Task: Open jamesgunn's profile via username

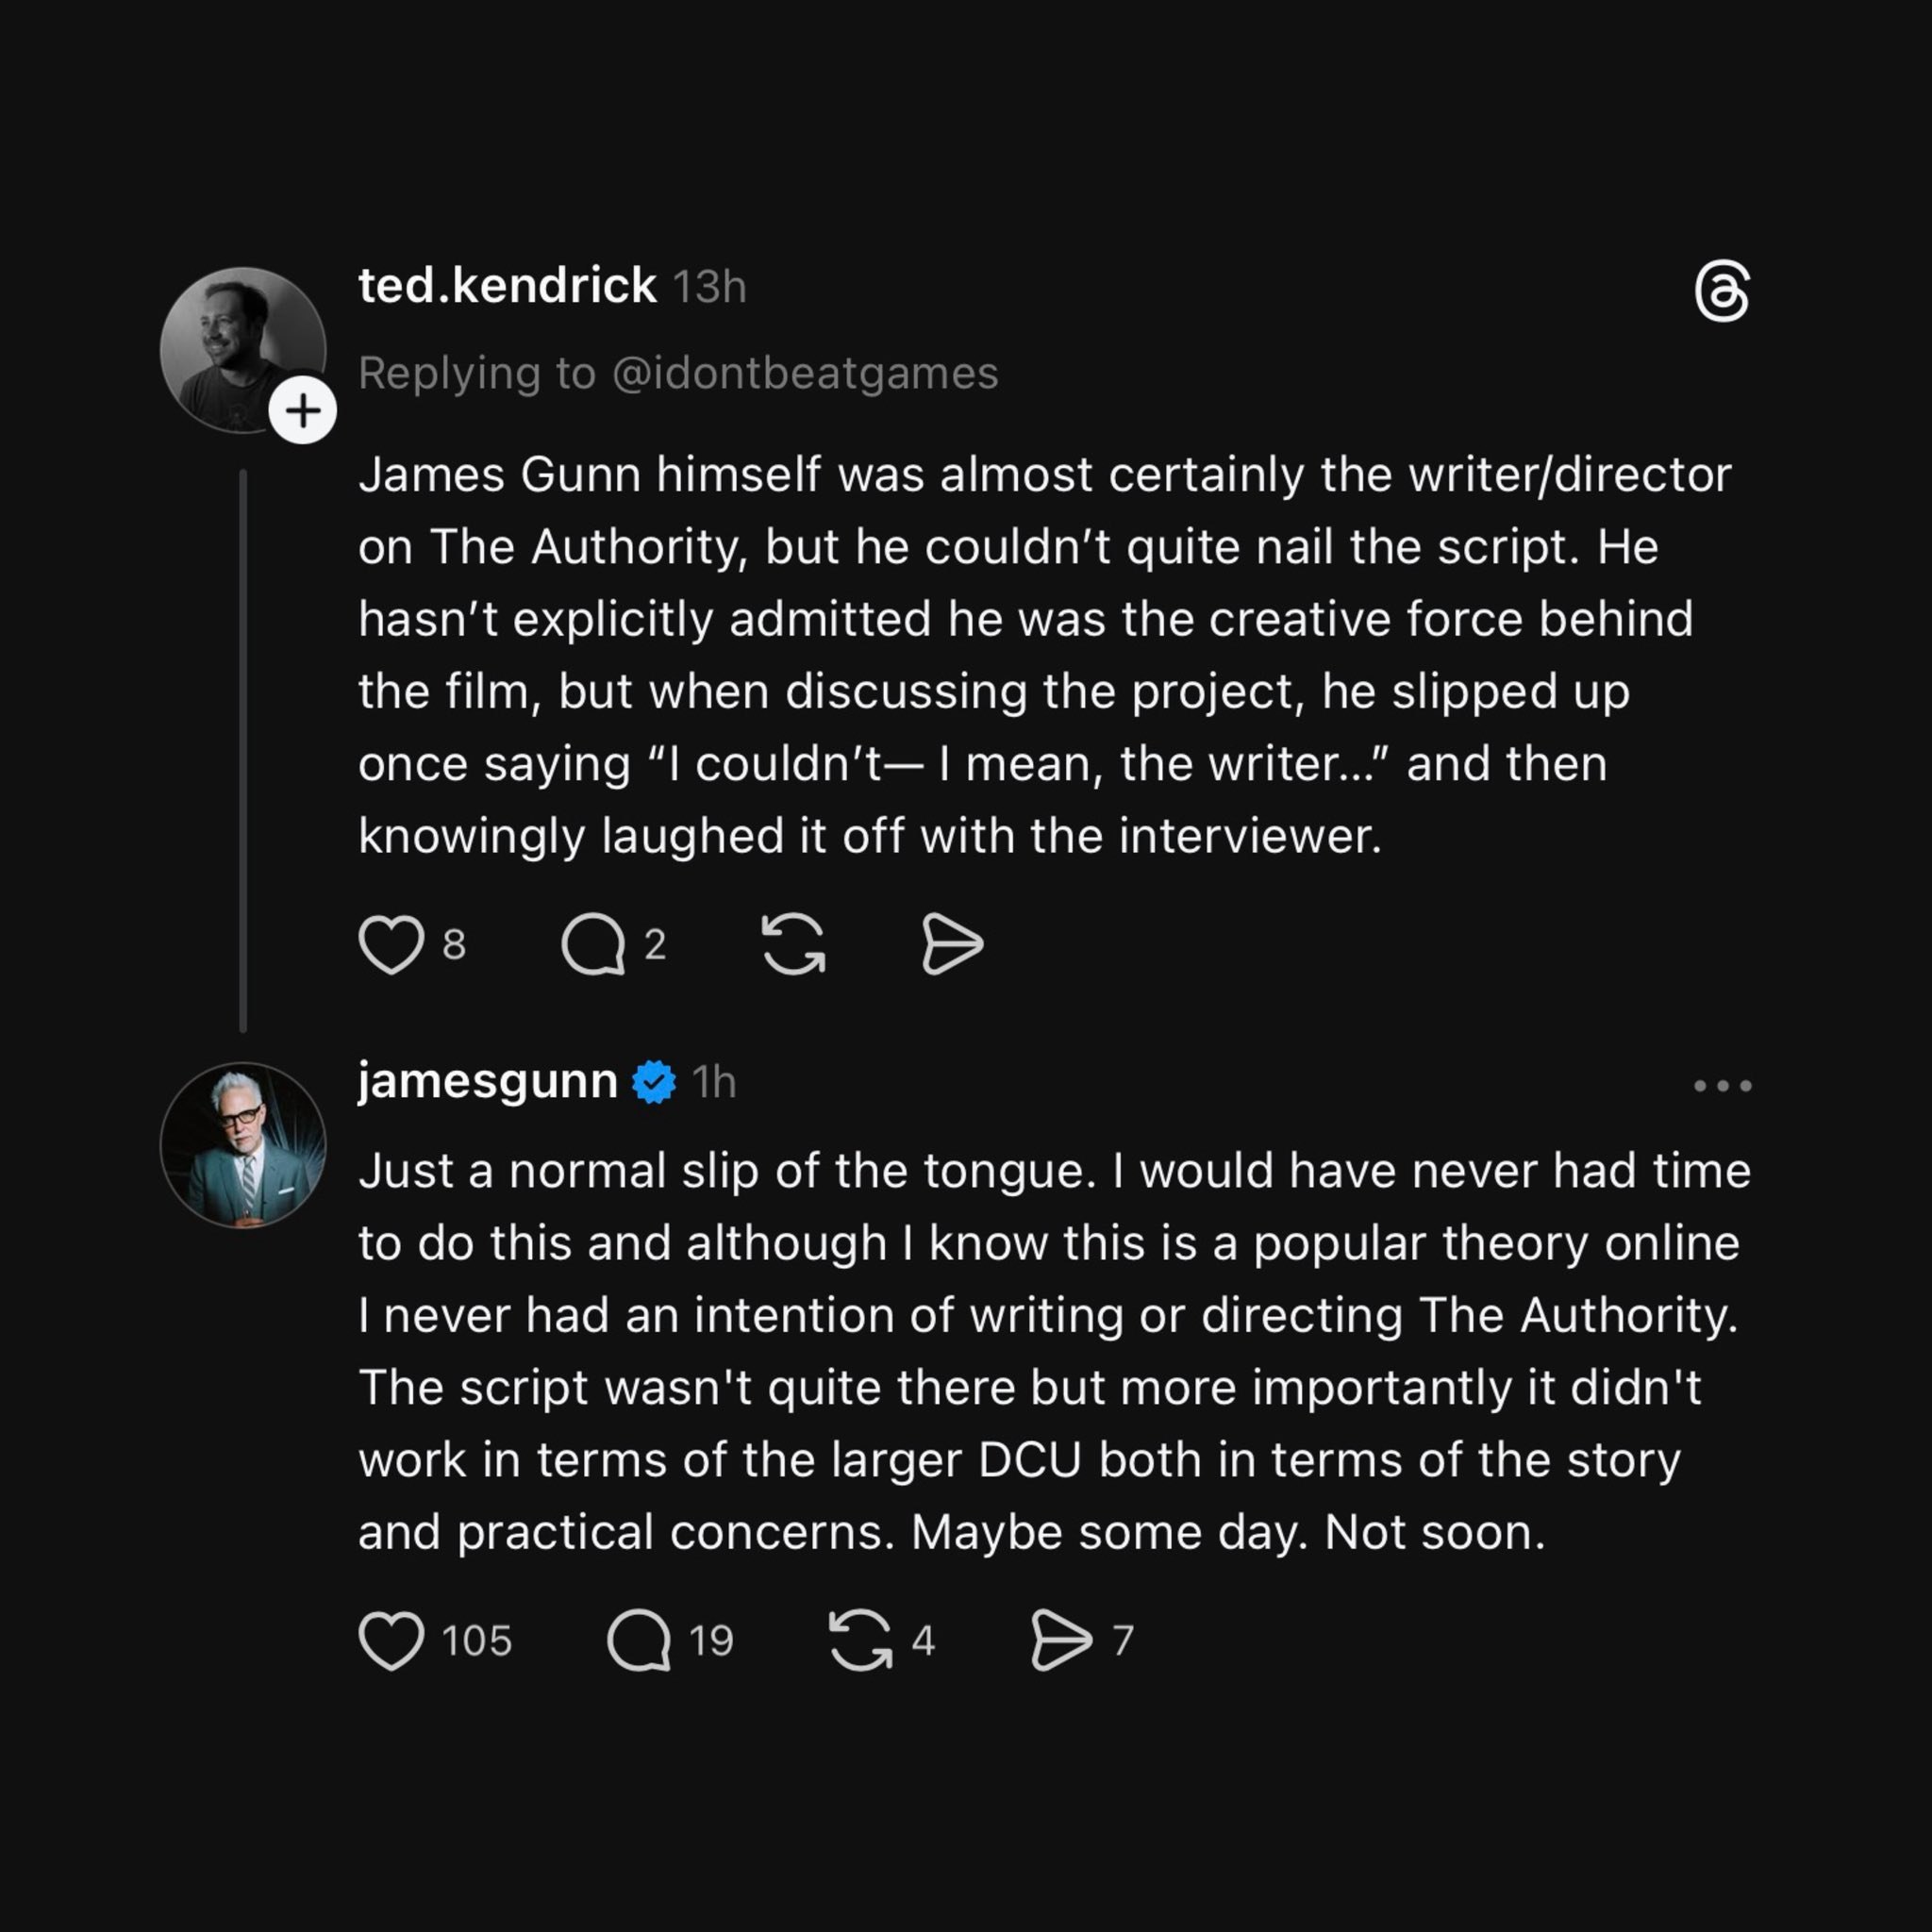Action: (488, 1081)
